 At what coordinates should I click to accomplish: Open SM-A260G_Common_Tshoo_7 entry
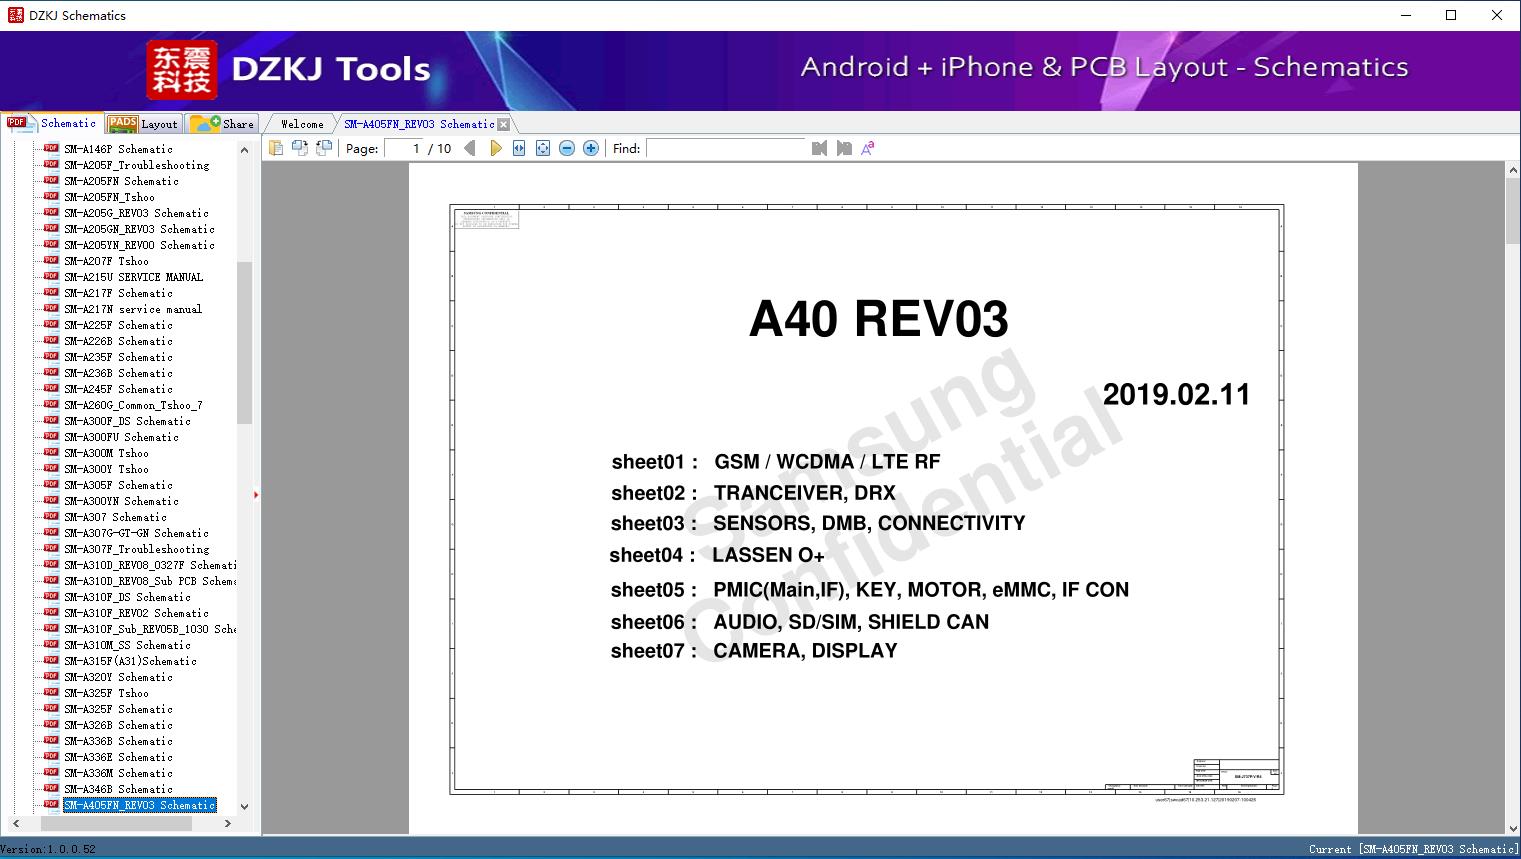[134, 405]
